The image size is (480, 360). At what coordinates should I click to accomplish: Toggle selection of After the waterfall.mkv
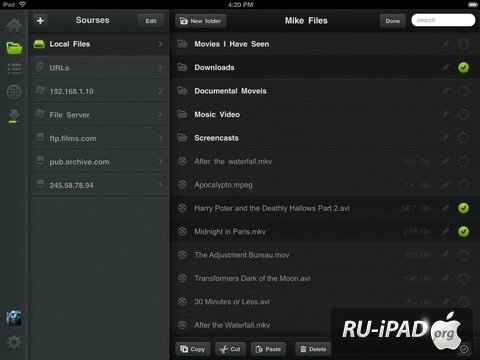(x=463, y=161)
